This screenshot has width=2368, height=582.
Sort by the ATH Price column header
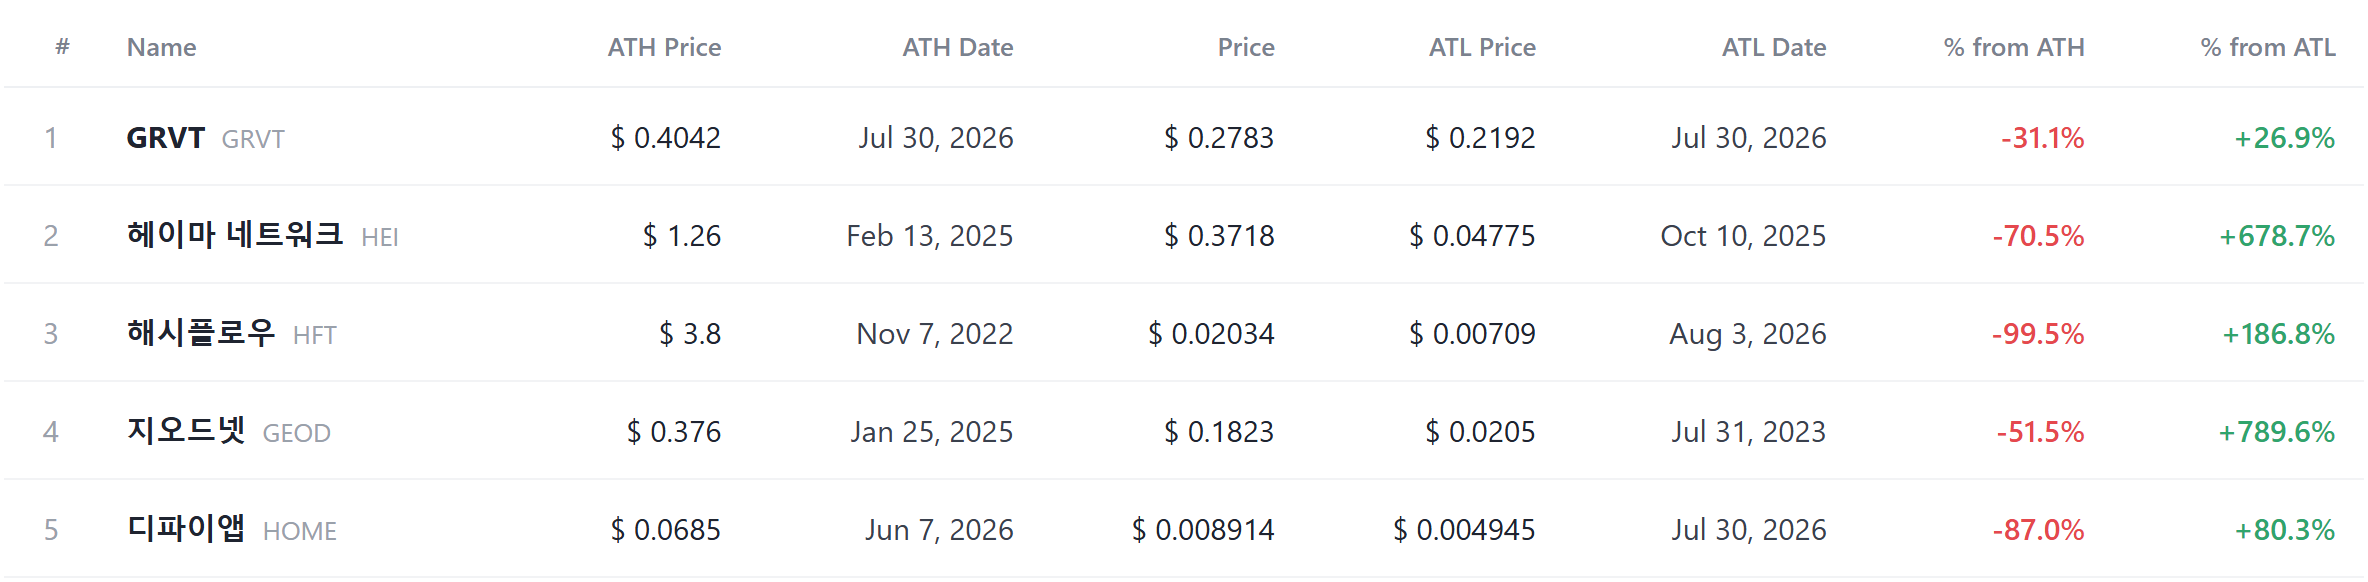point(664,47)
